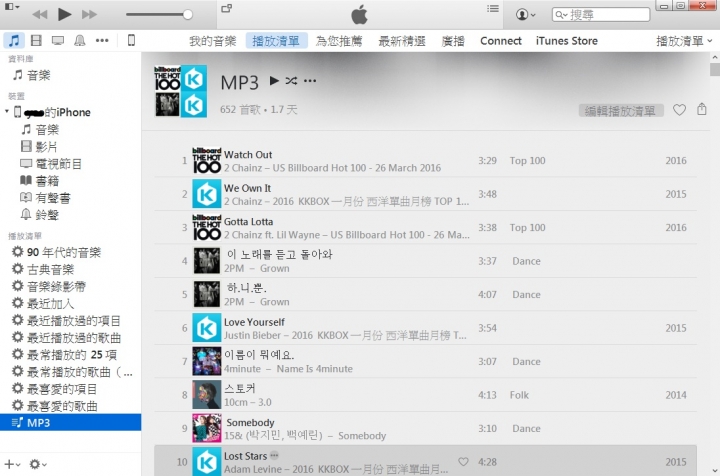This screenshot has height=476, width=720.
Task: Click the iPhone device icon in toolbar
Action: [131, 40]
